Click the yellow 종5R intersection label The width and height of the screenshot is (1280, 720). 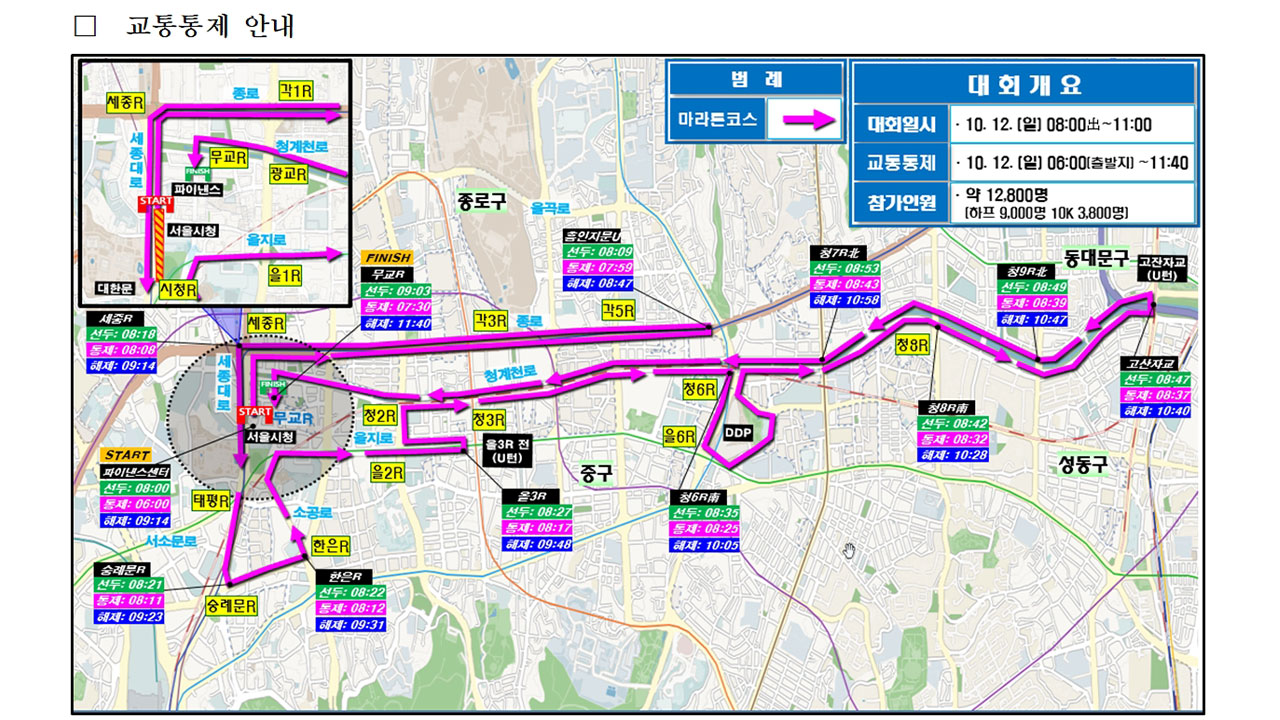pos(617,311)
